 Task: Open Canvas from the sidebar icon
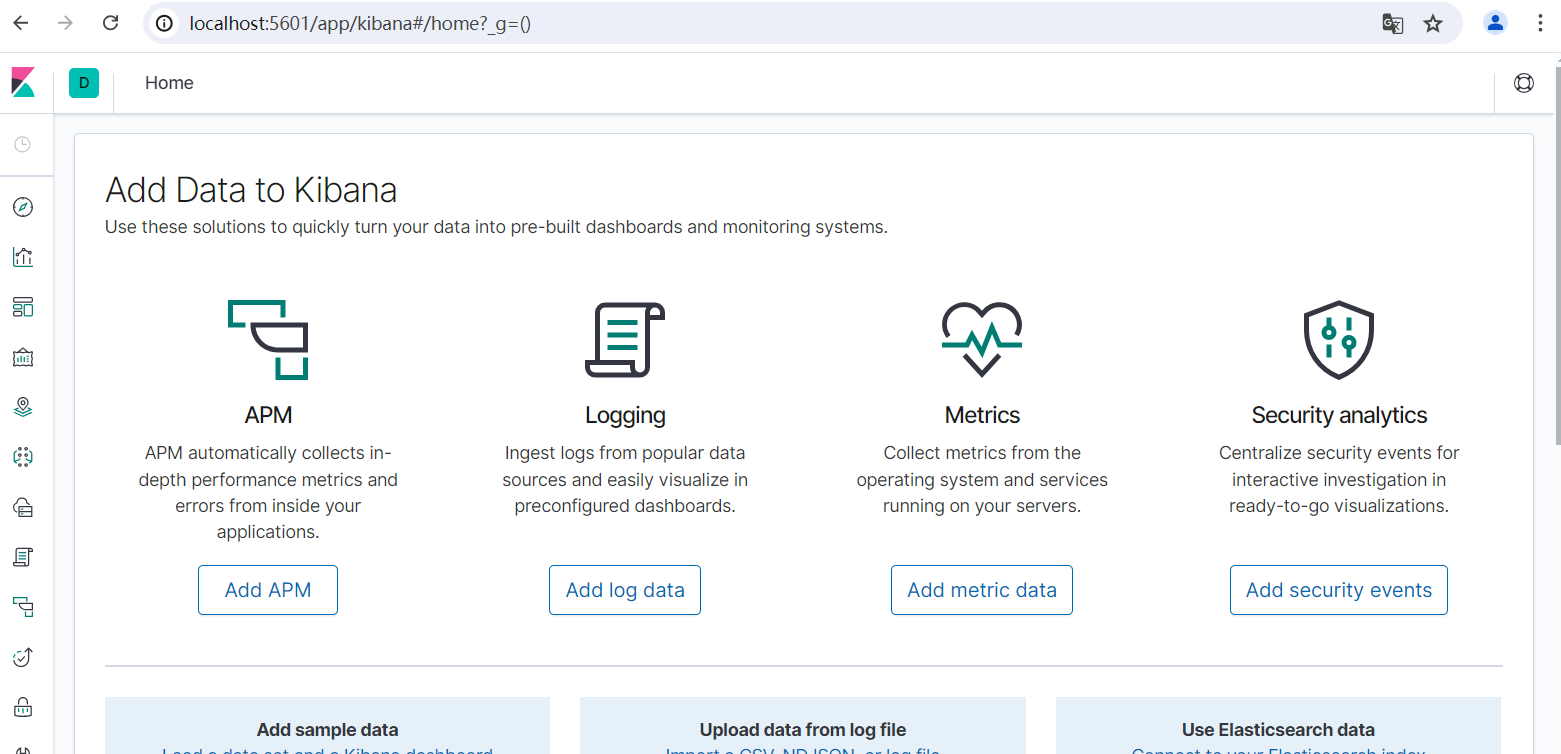point(23,357)
